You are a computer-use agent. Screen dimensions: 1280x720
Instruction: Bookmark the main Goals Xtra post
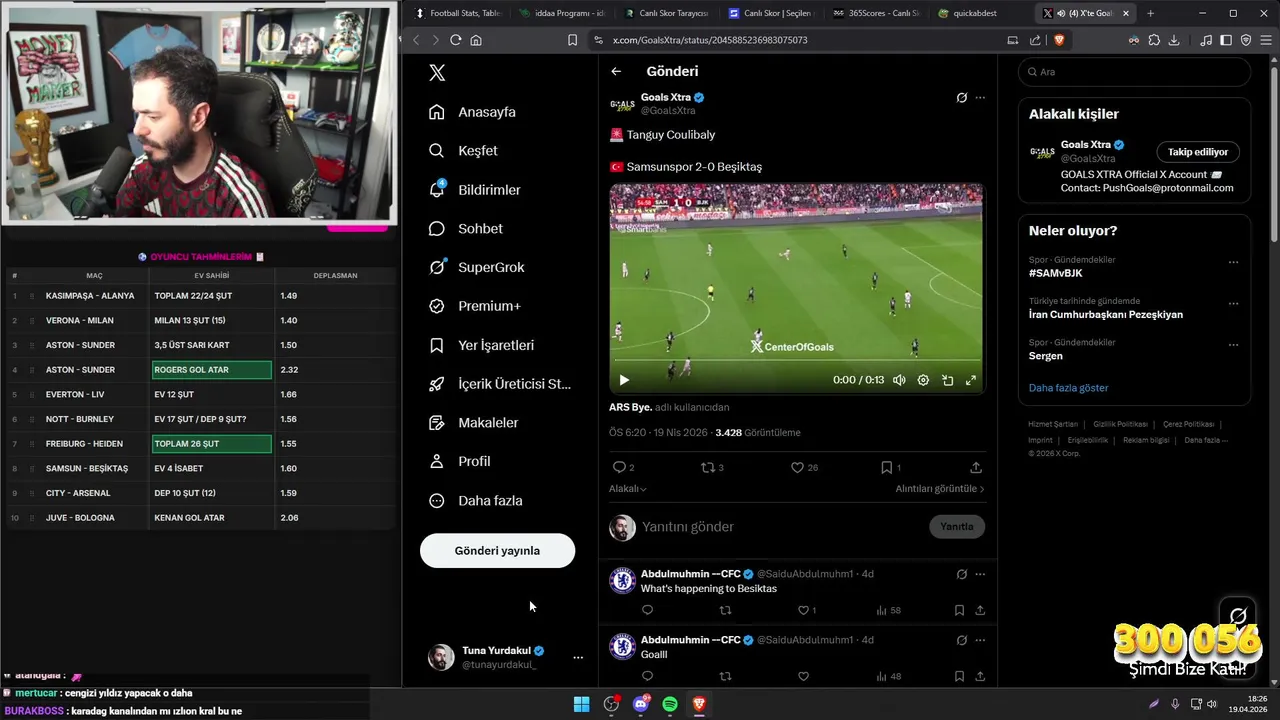coord(890,467)
